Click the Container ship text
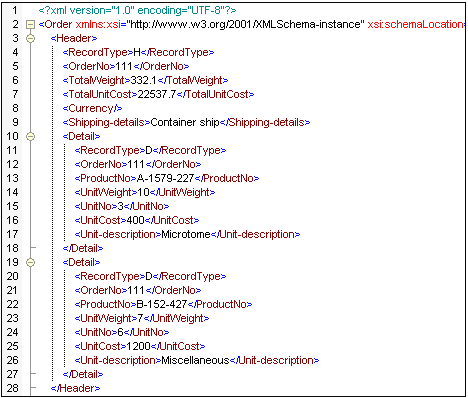Viewport: 468px width, 398px height. pyautogui.click(x=185, y=122)
